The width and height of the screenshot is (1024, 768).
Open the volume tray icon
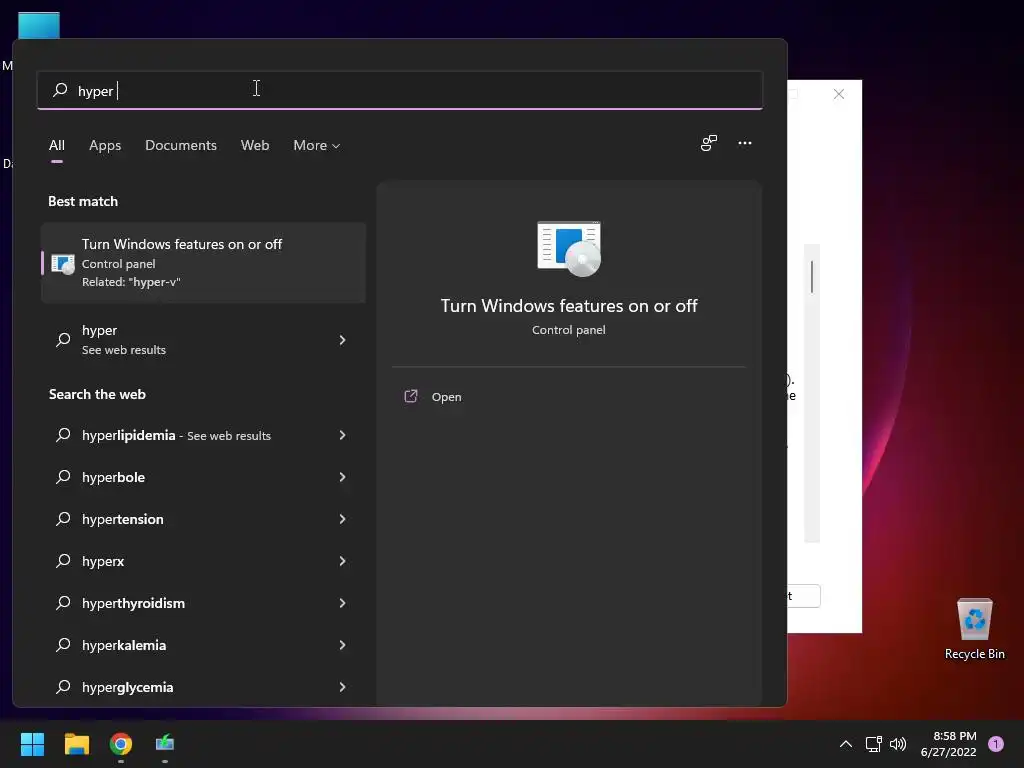[899, 744]
